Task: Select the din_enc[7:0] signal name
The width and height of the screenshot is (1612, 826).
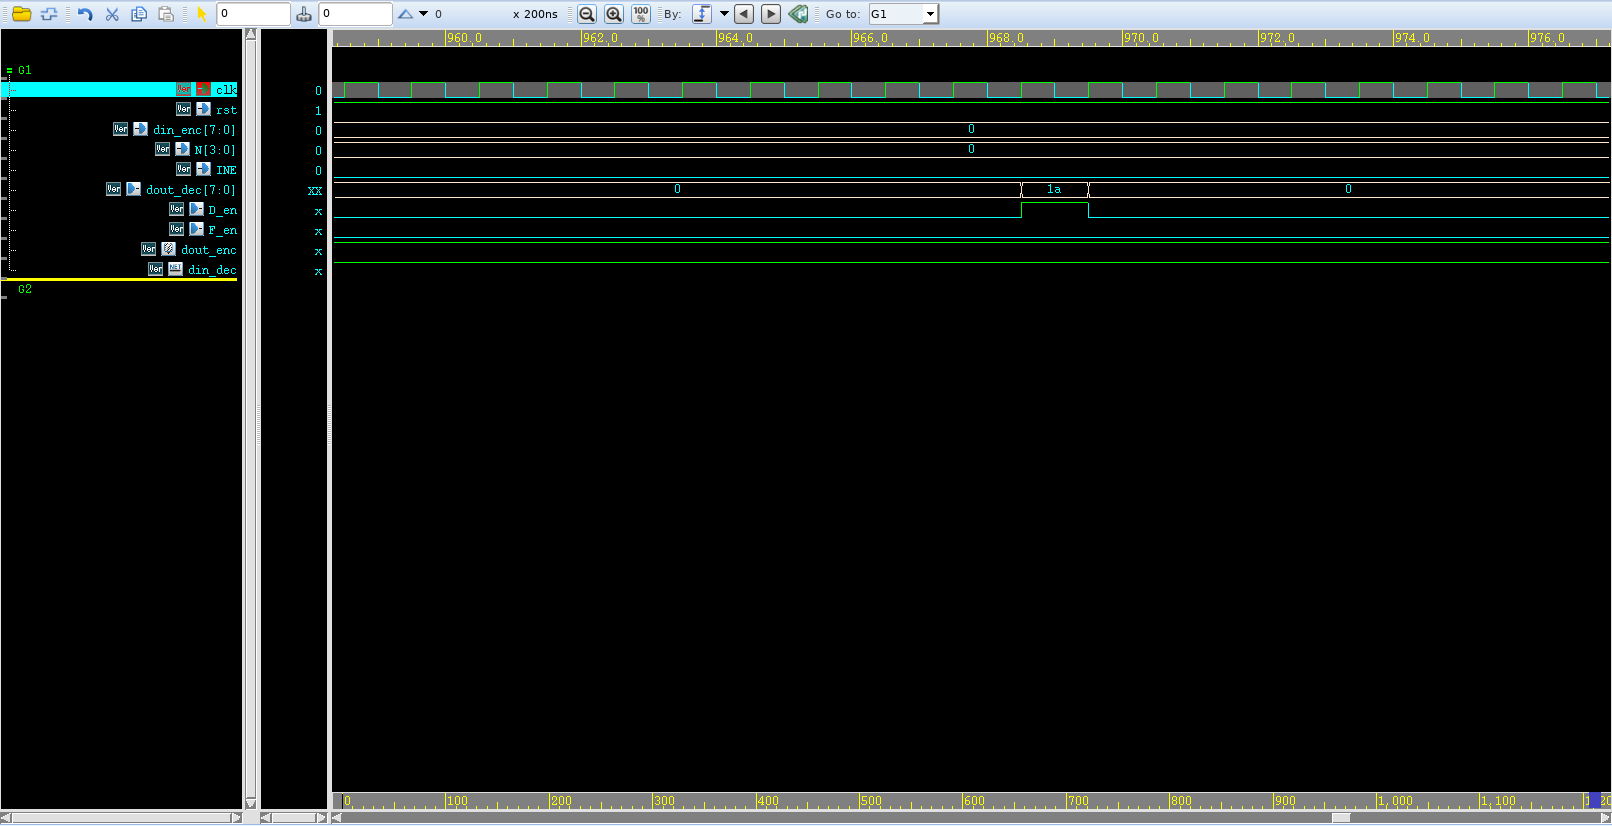Action: pyautogui.click(x=194, y=130)
